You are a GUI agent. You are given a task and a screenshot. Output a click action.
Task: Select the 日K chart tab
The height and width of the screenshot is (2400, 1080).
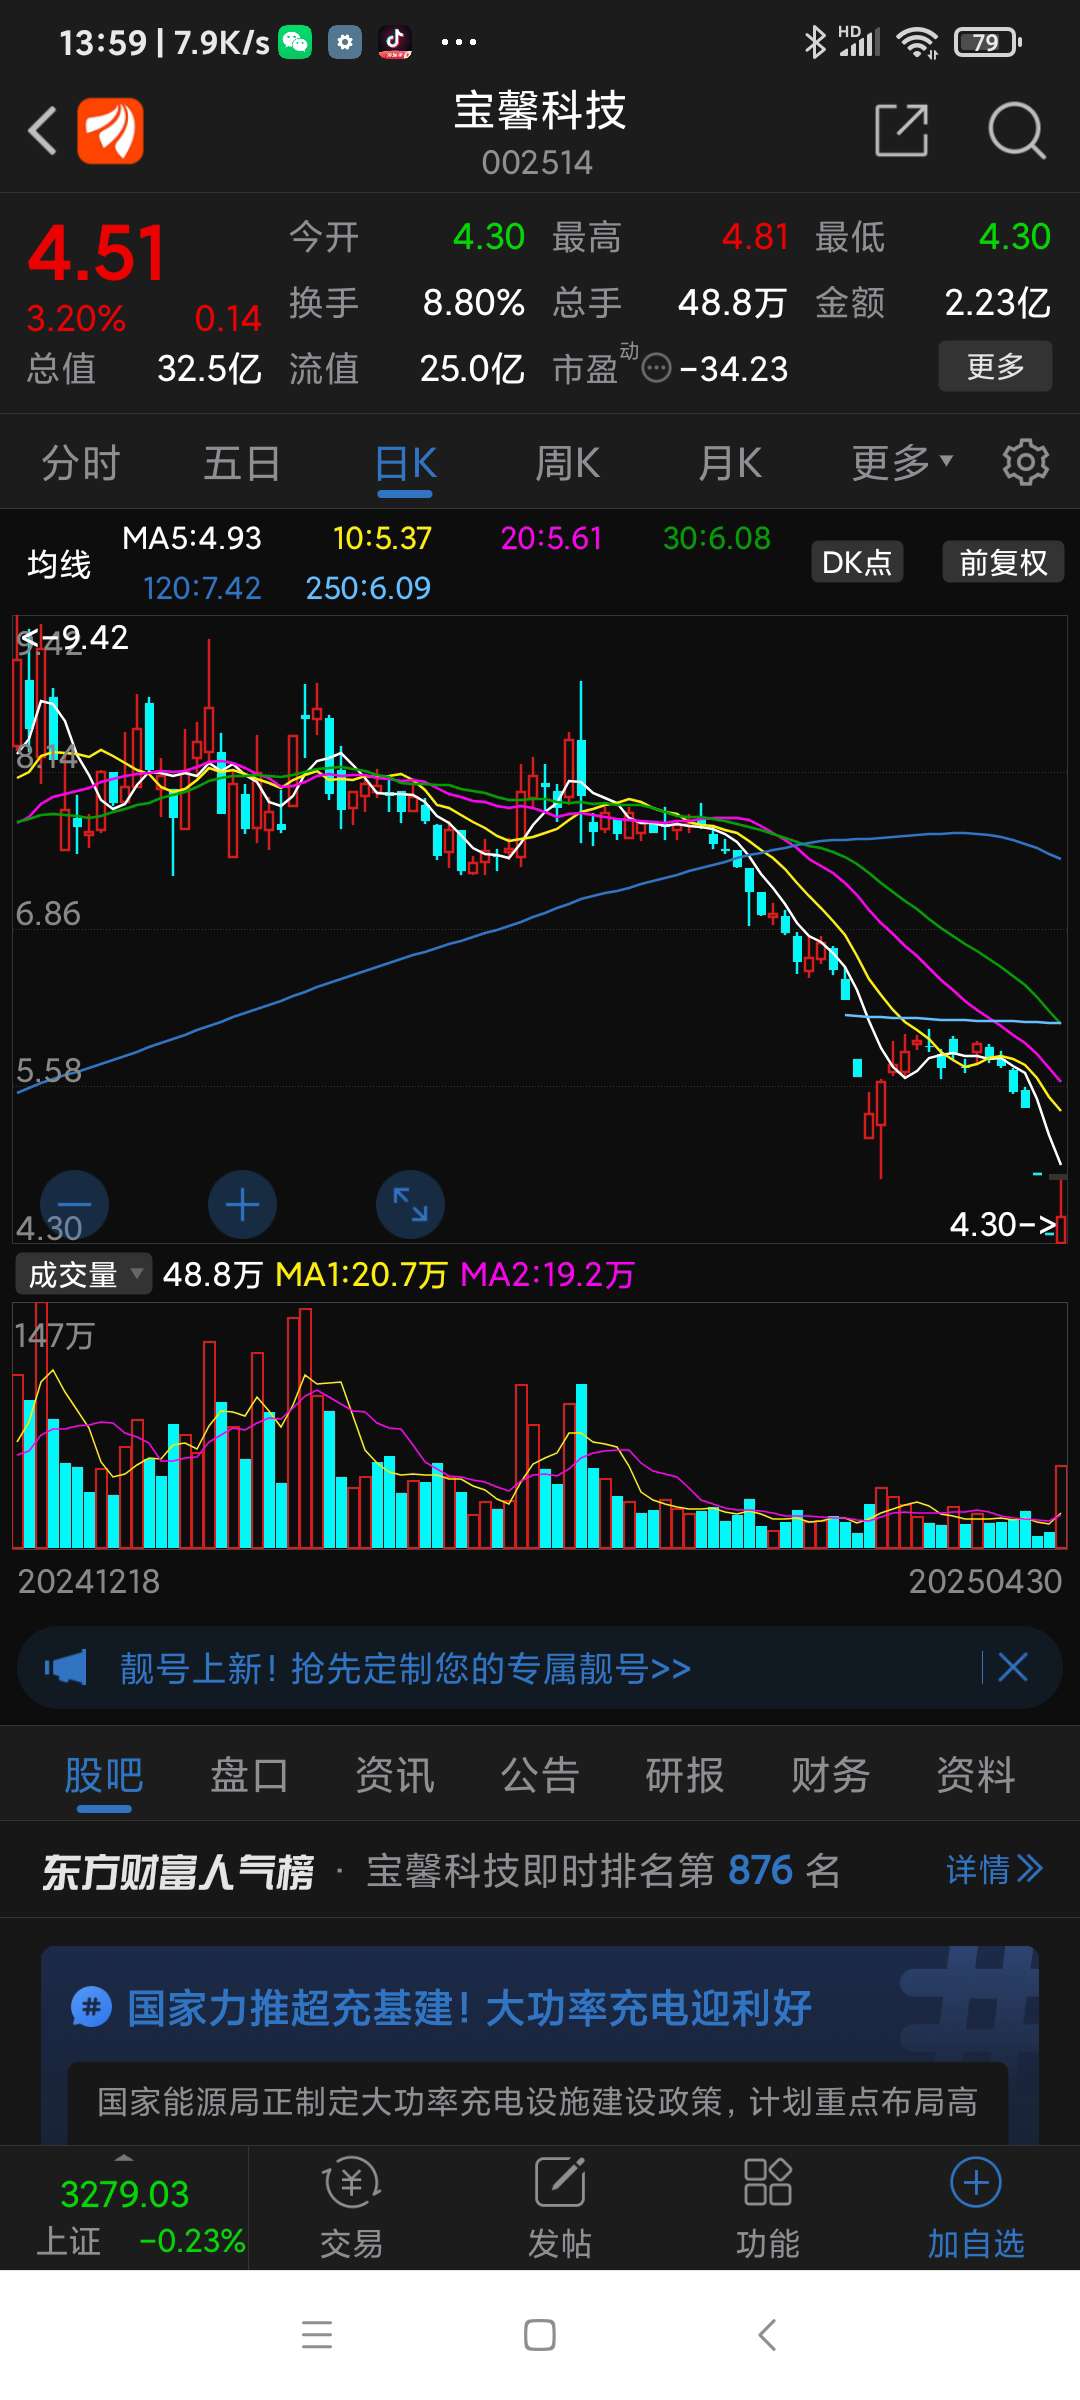[x=406, y=463]
